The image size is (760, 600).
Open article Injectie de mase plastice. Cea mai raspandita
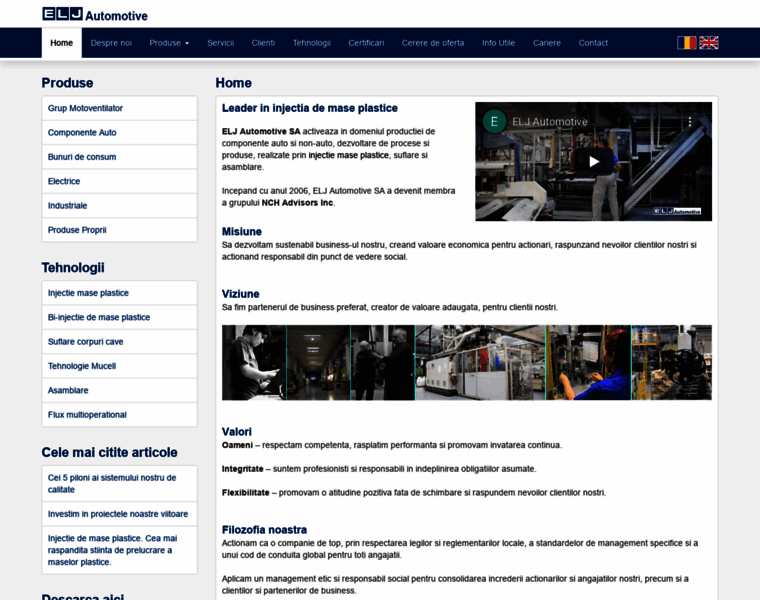point(119,550)
